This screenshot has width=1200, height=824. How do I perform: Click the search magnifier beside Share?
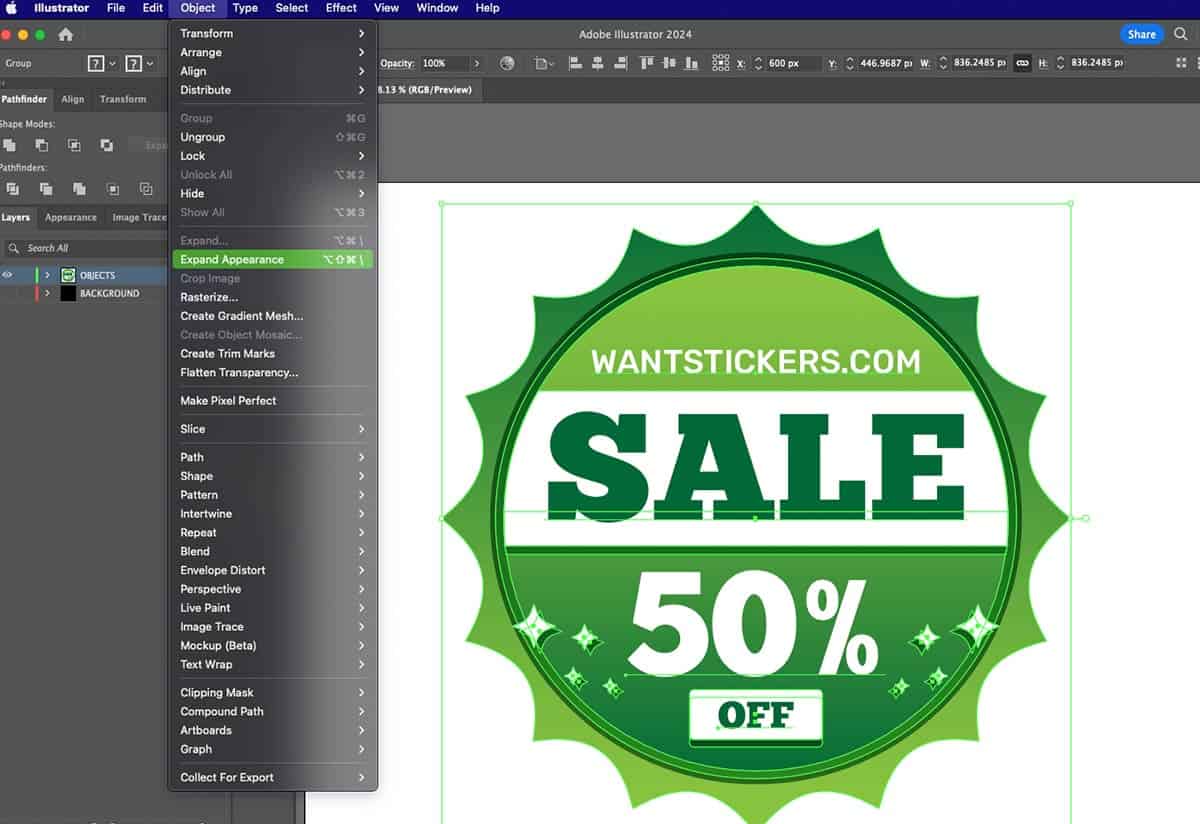(x=1181, y=34)
